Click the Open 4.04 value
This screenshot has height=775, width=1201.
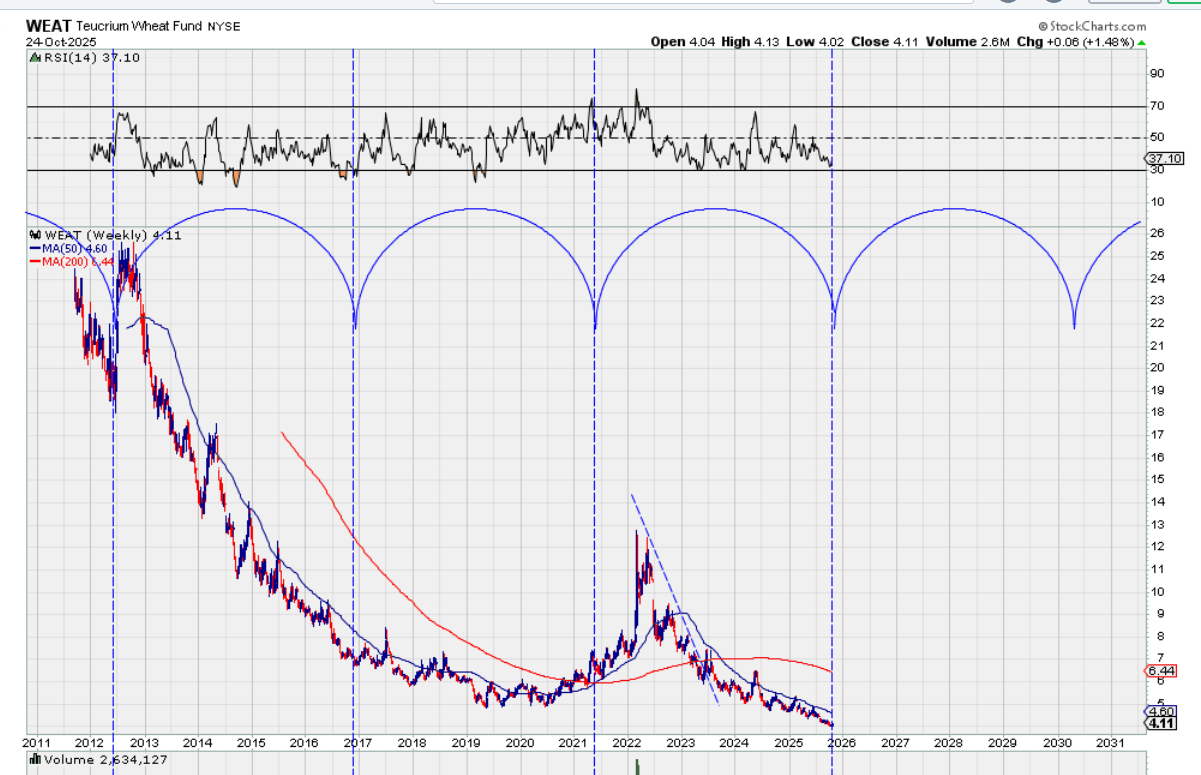pos(681,42)
